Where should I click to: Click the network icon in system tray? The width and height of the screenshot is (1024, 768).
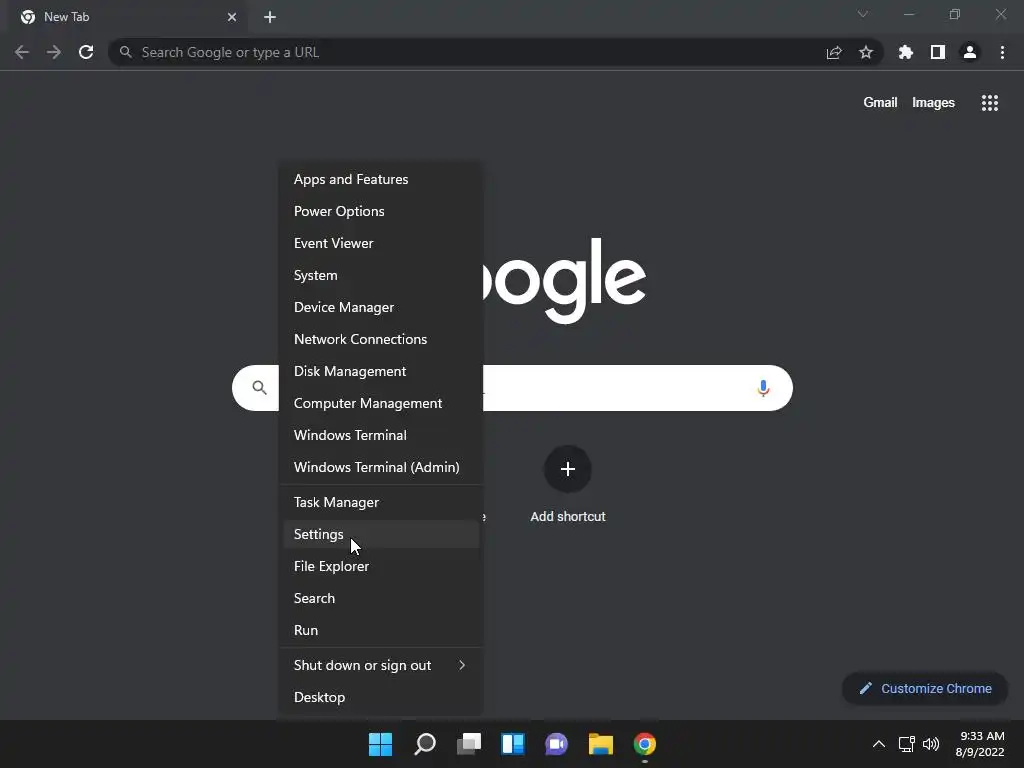[906, 744]
